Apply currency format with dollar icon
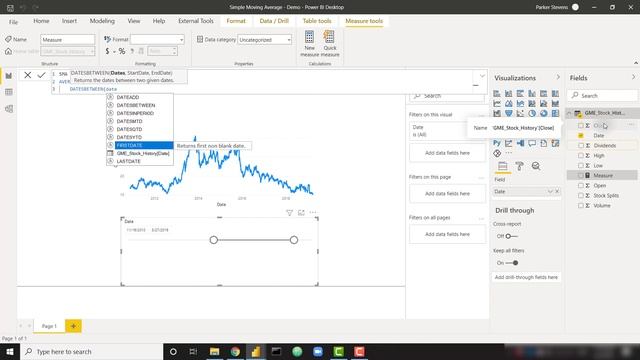Screen dimensions: 640x360 pyautogui.click(x=107, y=51)
